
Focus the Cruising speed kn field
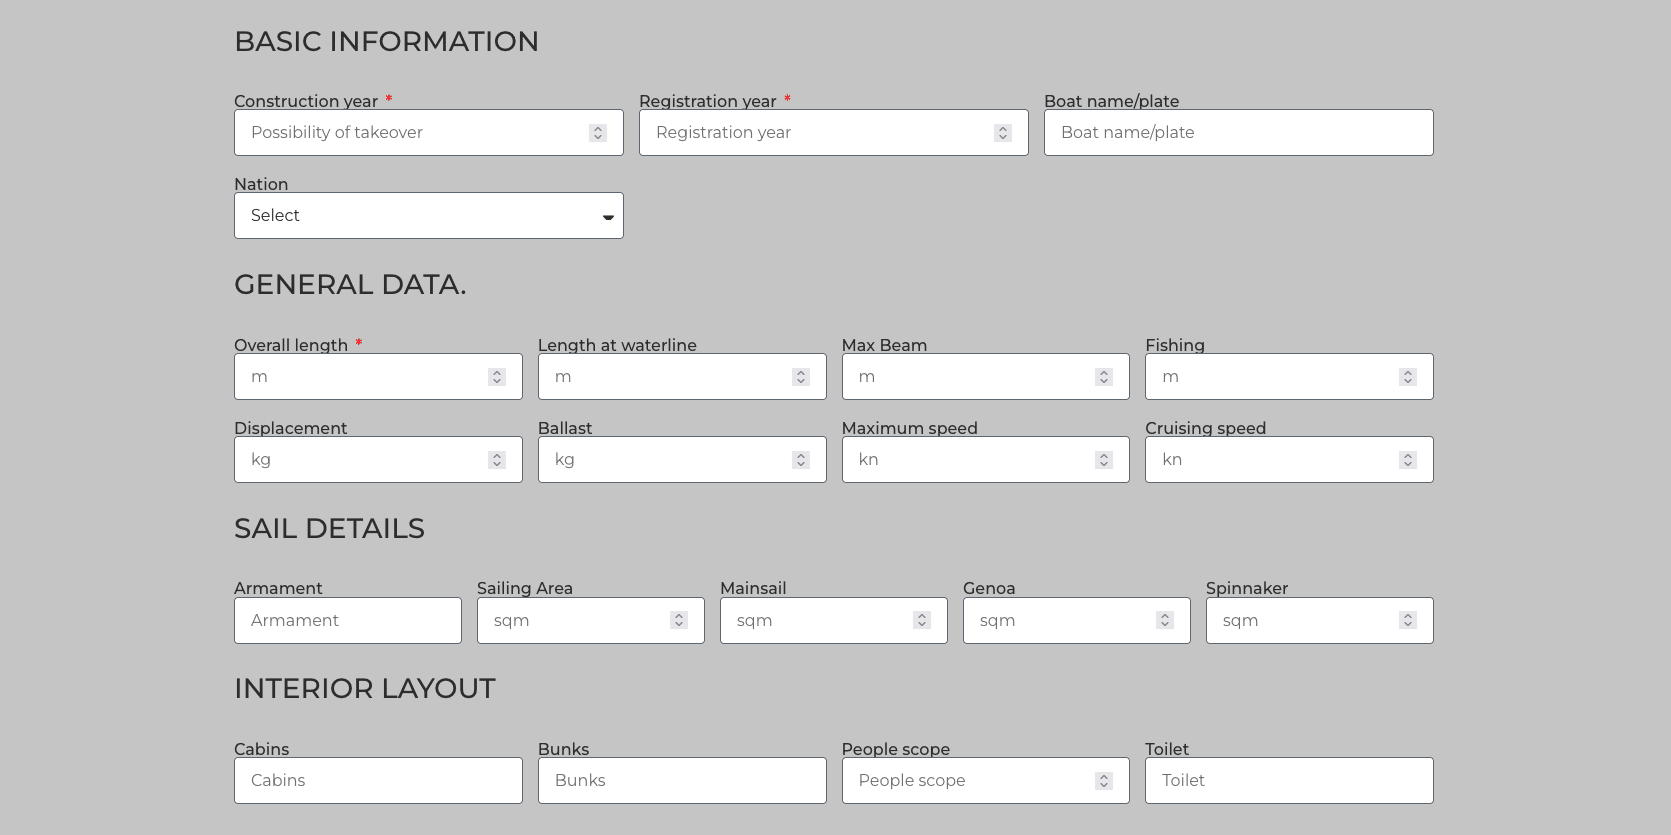click(1272, 460)
